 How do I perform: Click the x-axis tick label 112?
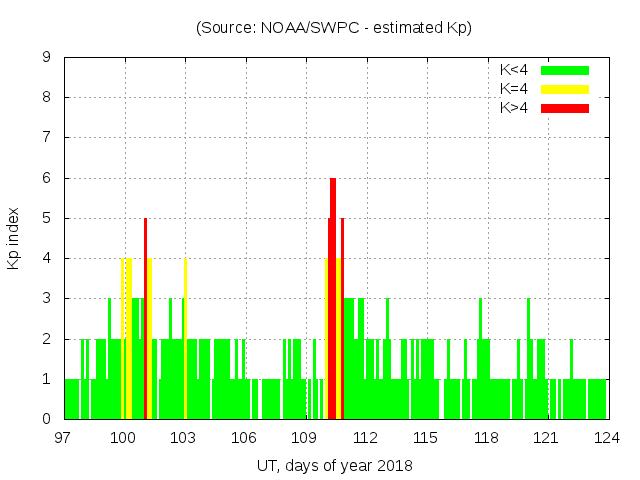pos(365,437)
